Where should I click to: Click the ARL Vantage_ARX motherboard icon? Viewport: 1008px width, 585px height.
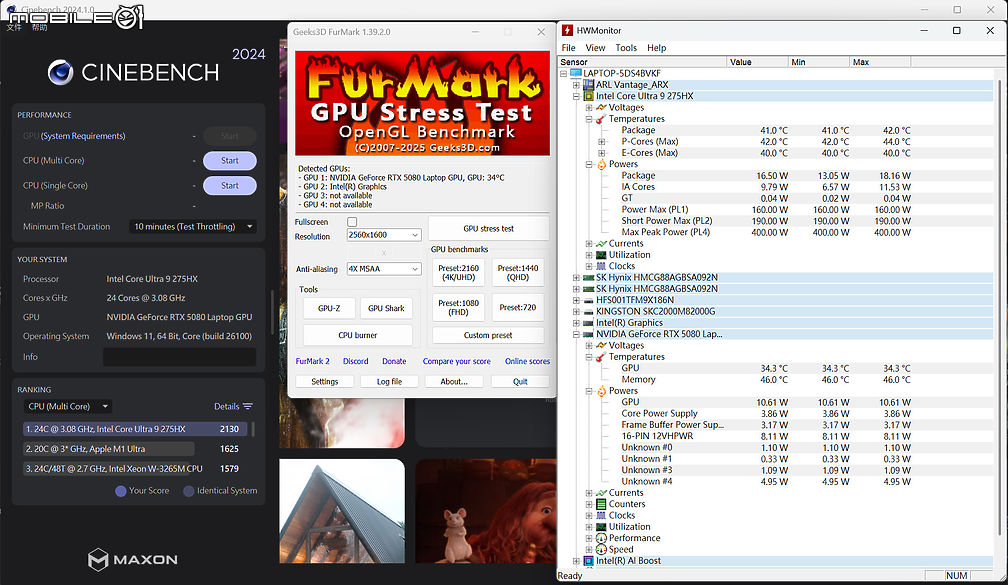point(588,85)
